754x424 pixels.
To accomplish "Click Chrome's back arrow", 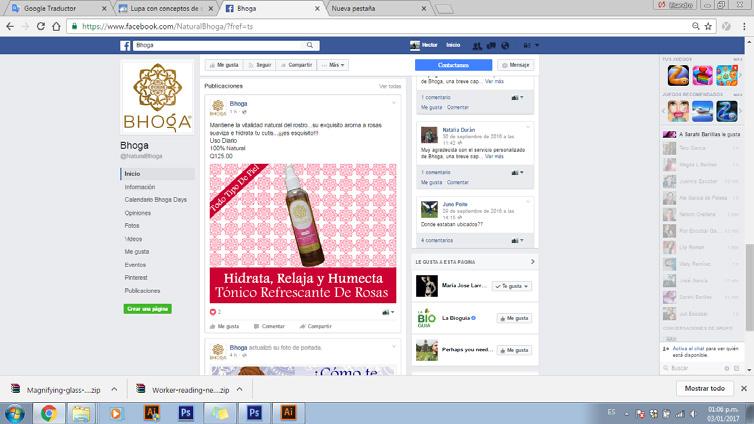I will click(x=10, y=26).
